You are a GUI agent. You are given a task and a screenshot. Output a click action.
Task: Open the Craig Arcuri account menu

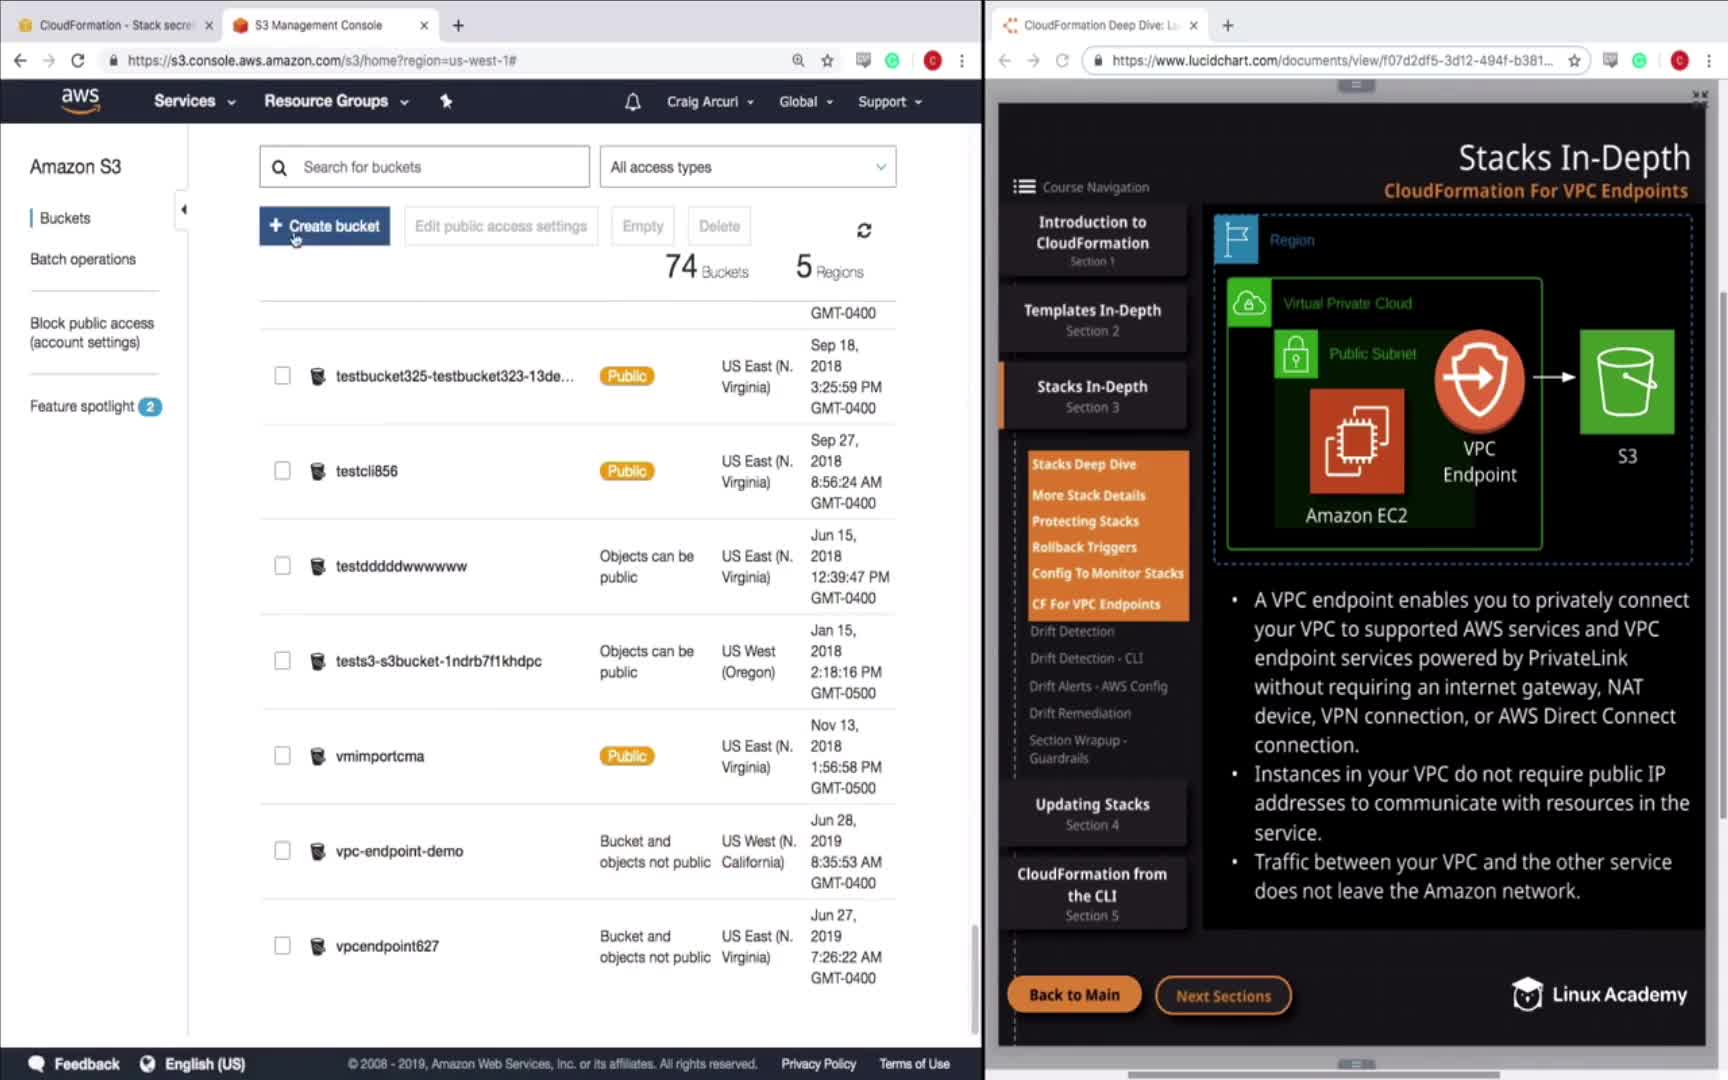[710, 101]
